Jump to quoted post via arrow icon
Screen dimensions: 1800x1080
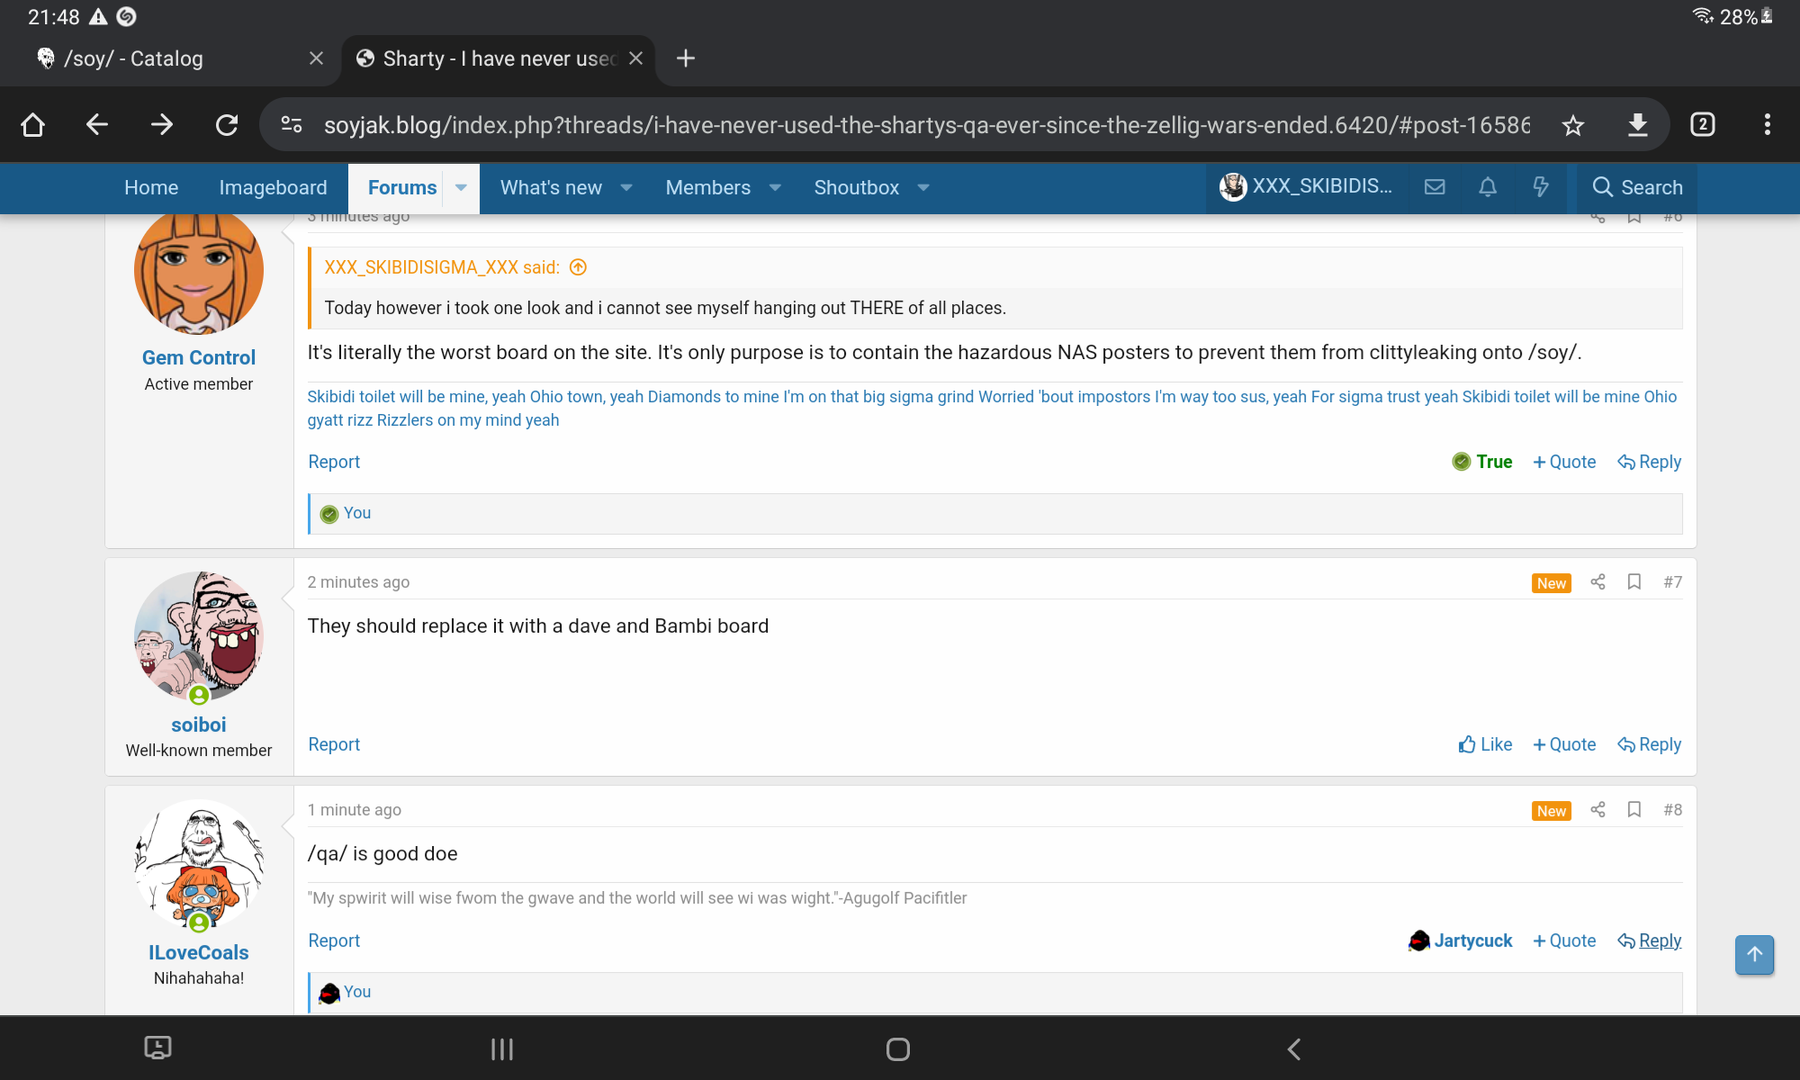(x=578, y=267)
